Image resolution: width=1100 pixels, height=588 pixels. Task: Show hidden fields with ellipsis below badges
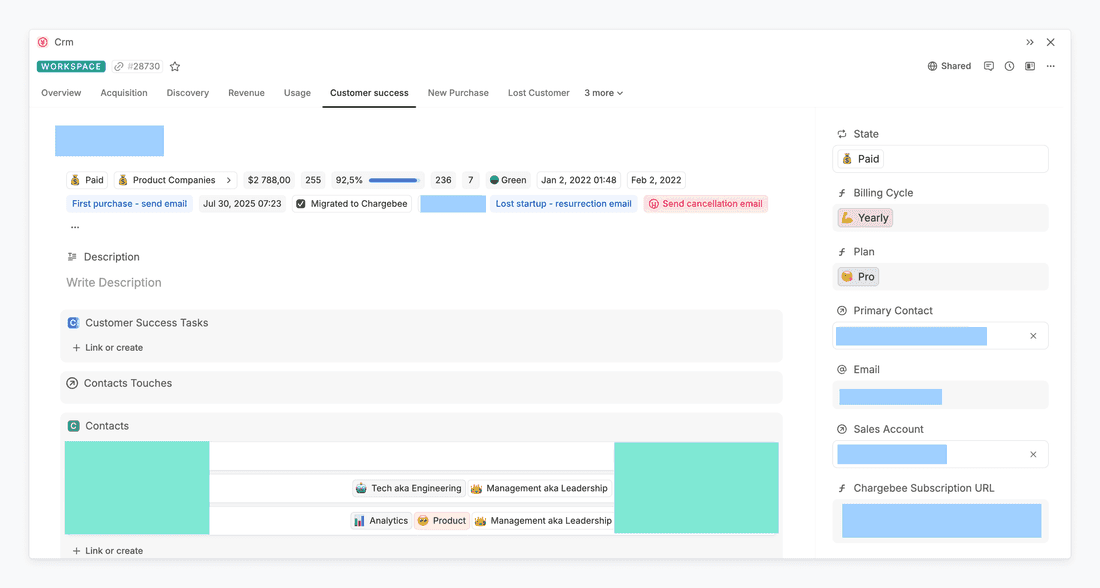click(x=75, y=227)
